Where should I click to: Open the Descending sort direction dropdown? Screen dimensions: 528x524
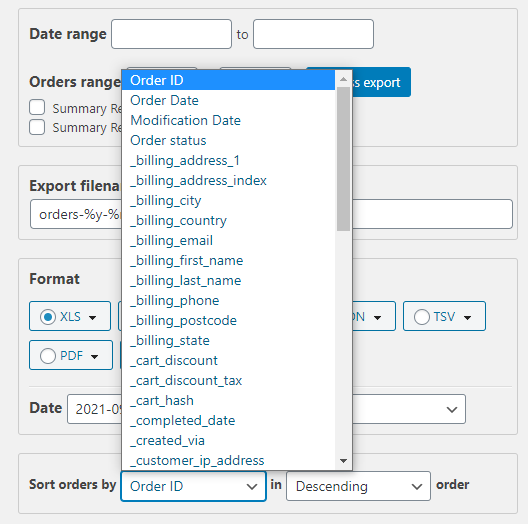click(x=358, y=486)
